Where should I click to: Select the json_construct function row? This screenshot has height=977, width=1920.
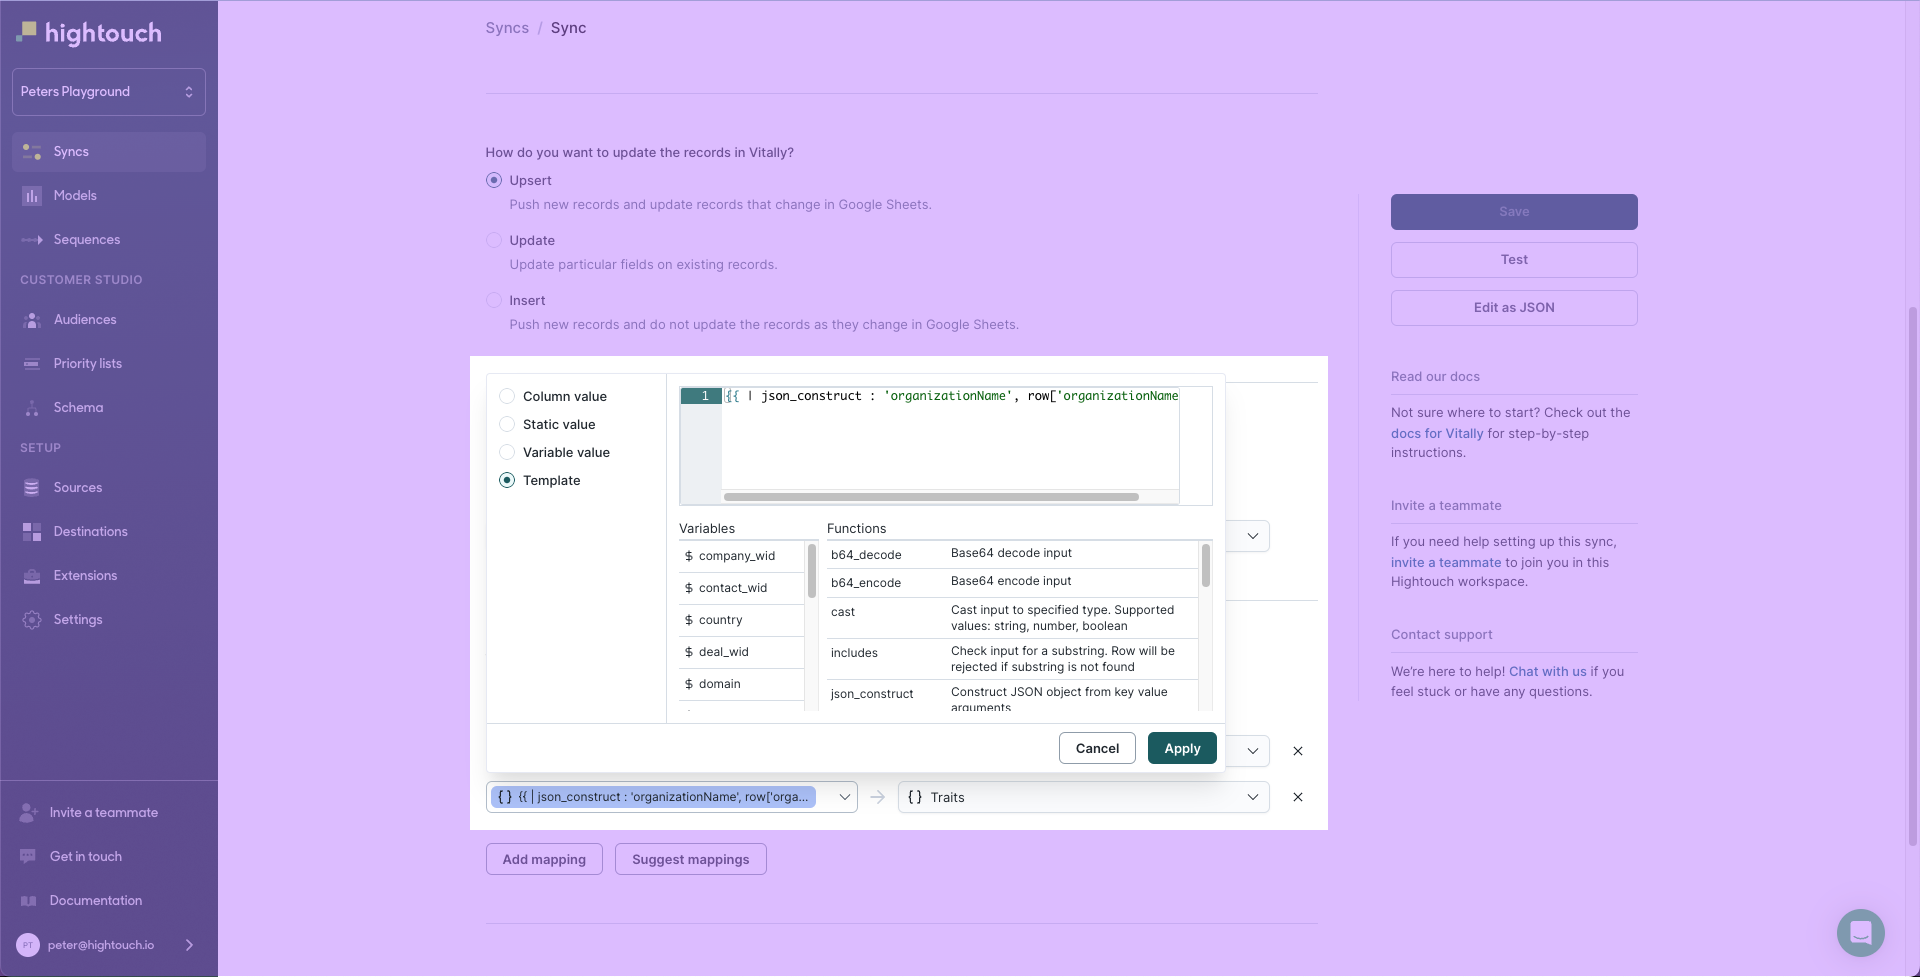[1012, 695]
